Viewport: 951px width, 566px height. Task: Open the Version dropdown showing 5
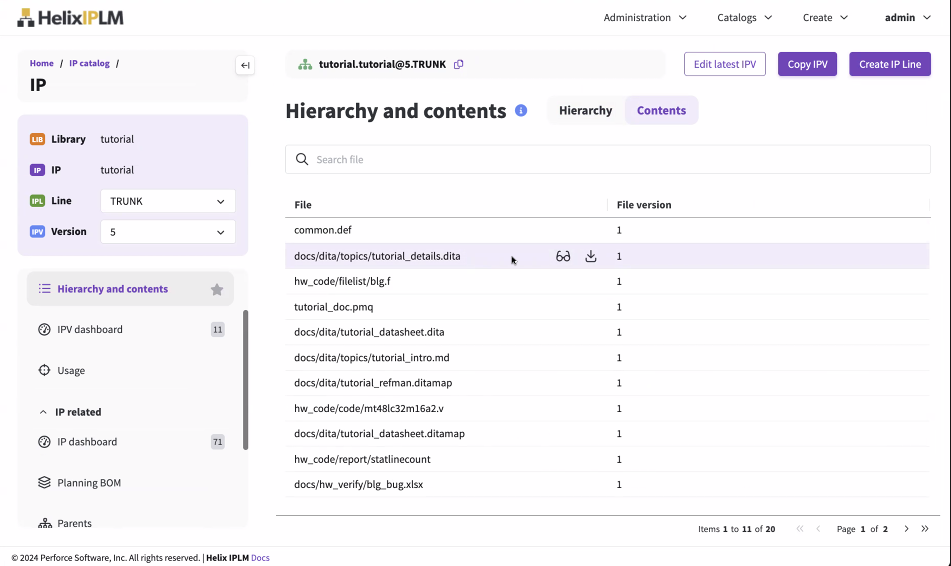click(x=168, y=232)
